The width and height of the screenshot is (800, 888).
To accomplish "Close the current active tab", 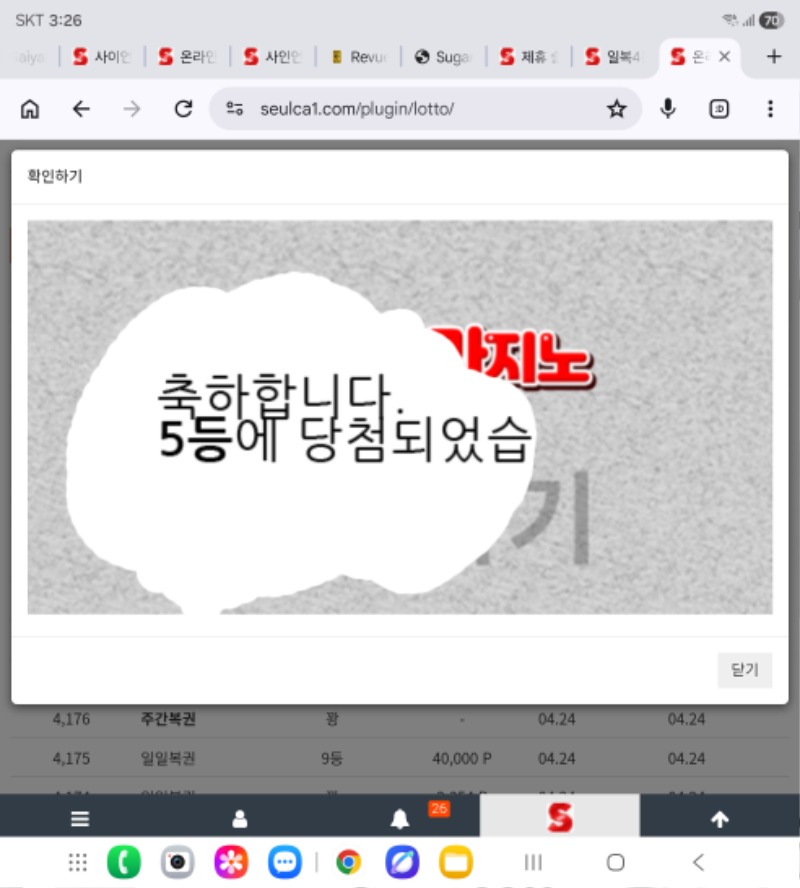I will (x=725, y=57).
